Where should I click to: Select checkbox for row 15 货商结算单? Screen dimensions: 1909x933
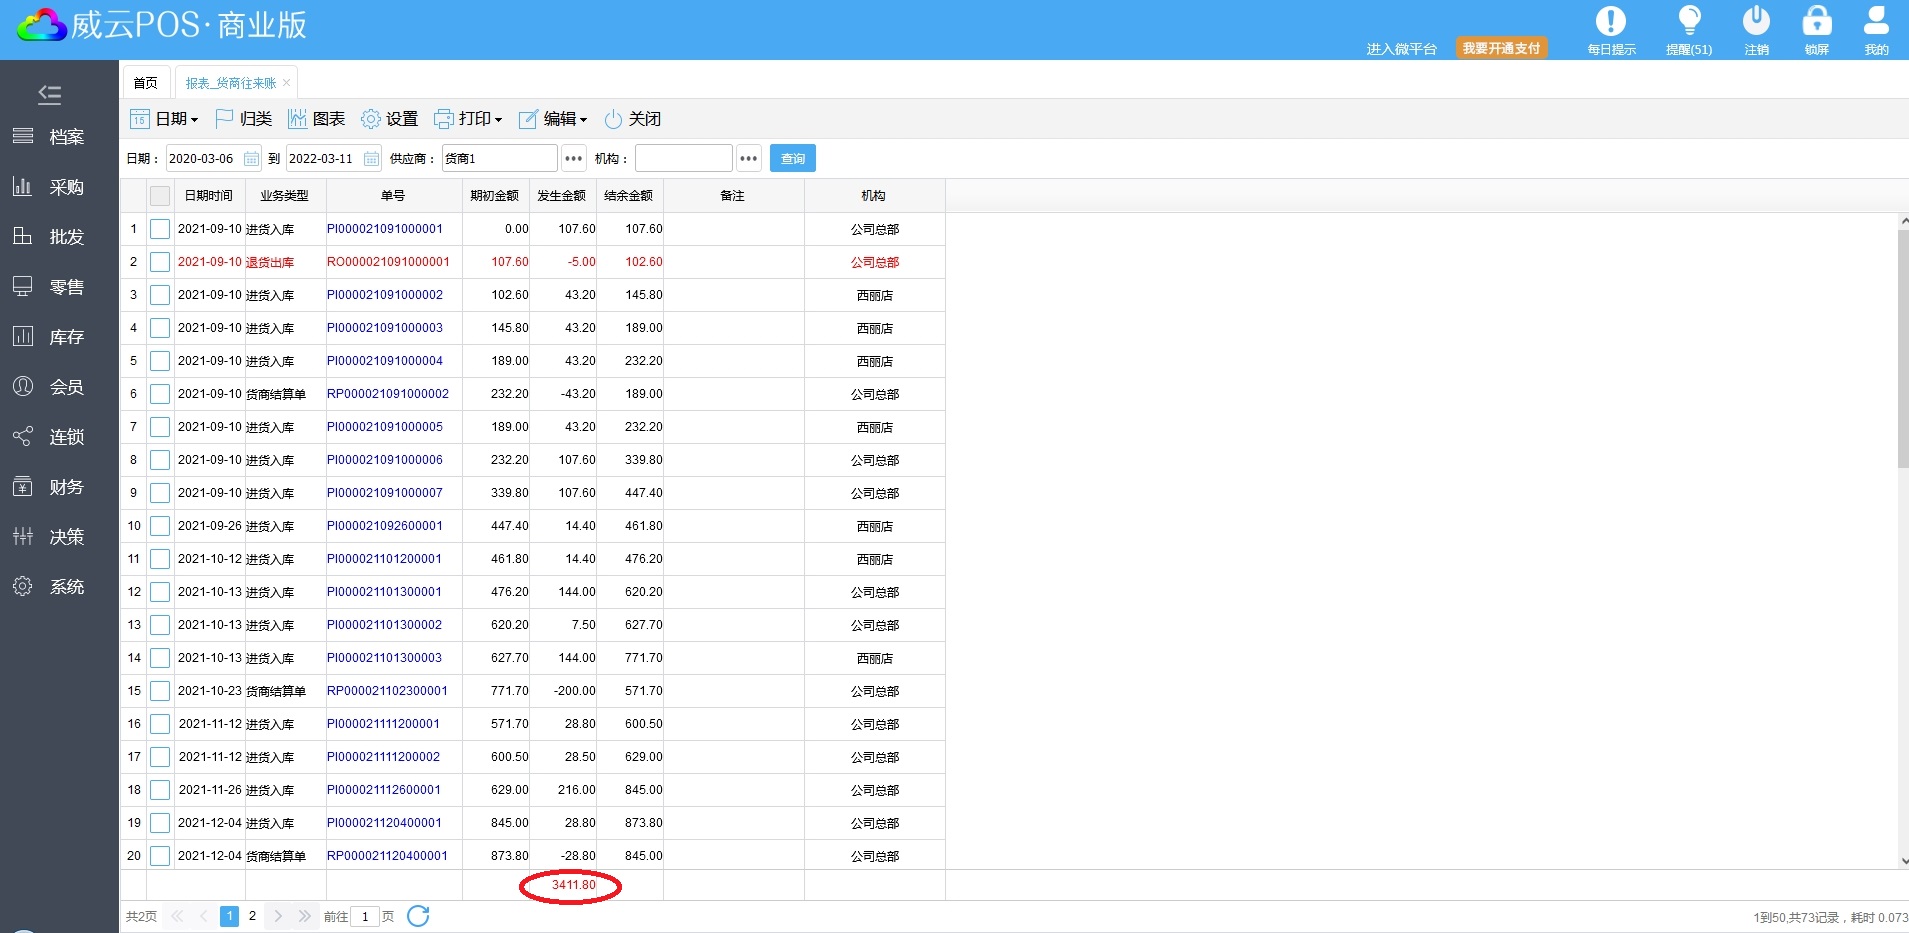160,691
